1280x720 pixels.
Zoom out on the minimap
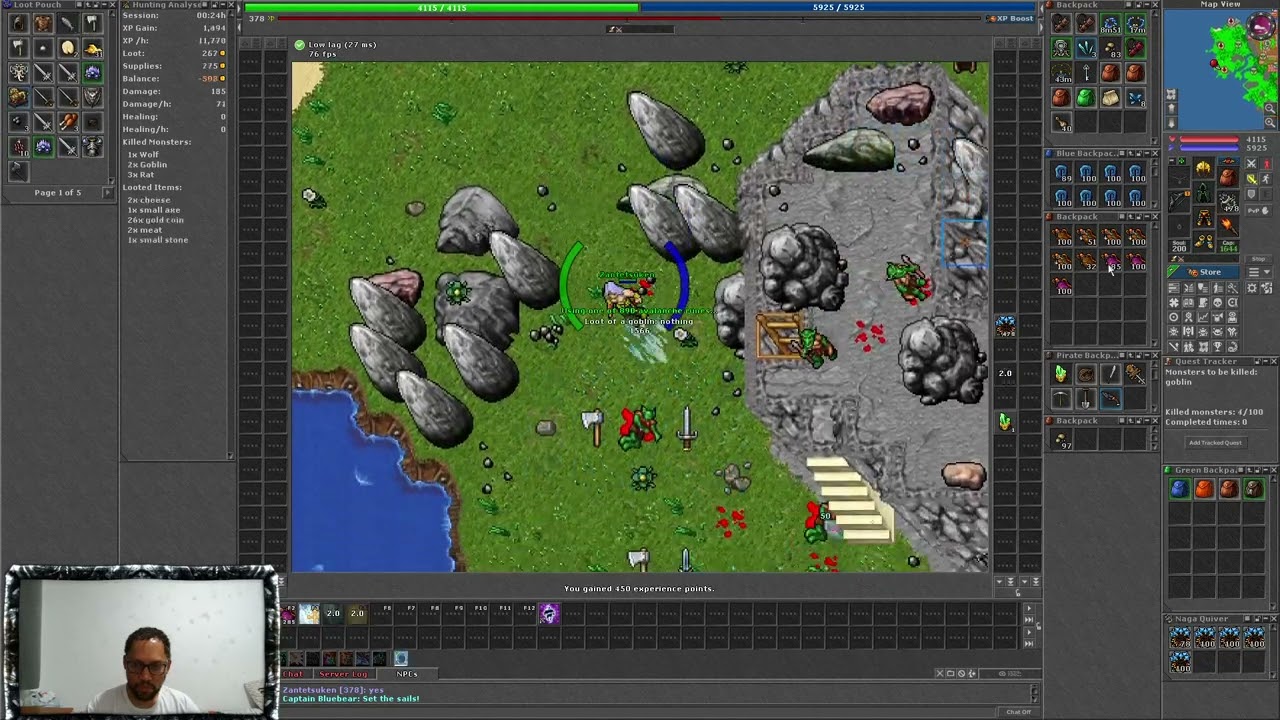point(1269,108)
